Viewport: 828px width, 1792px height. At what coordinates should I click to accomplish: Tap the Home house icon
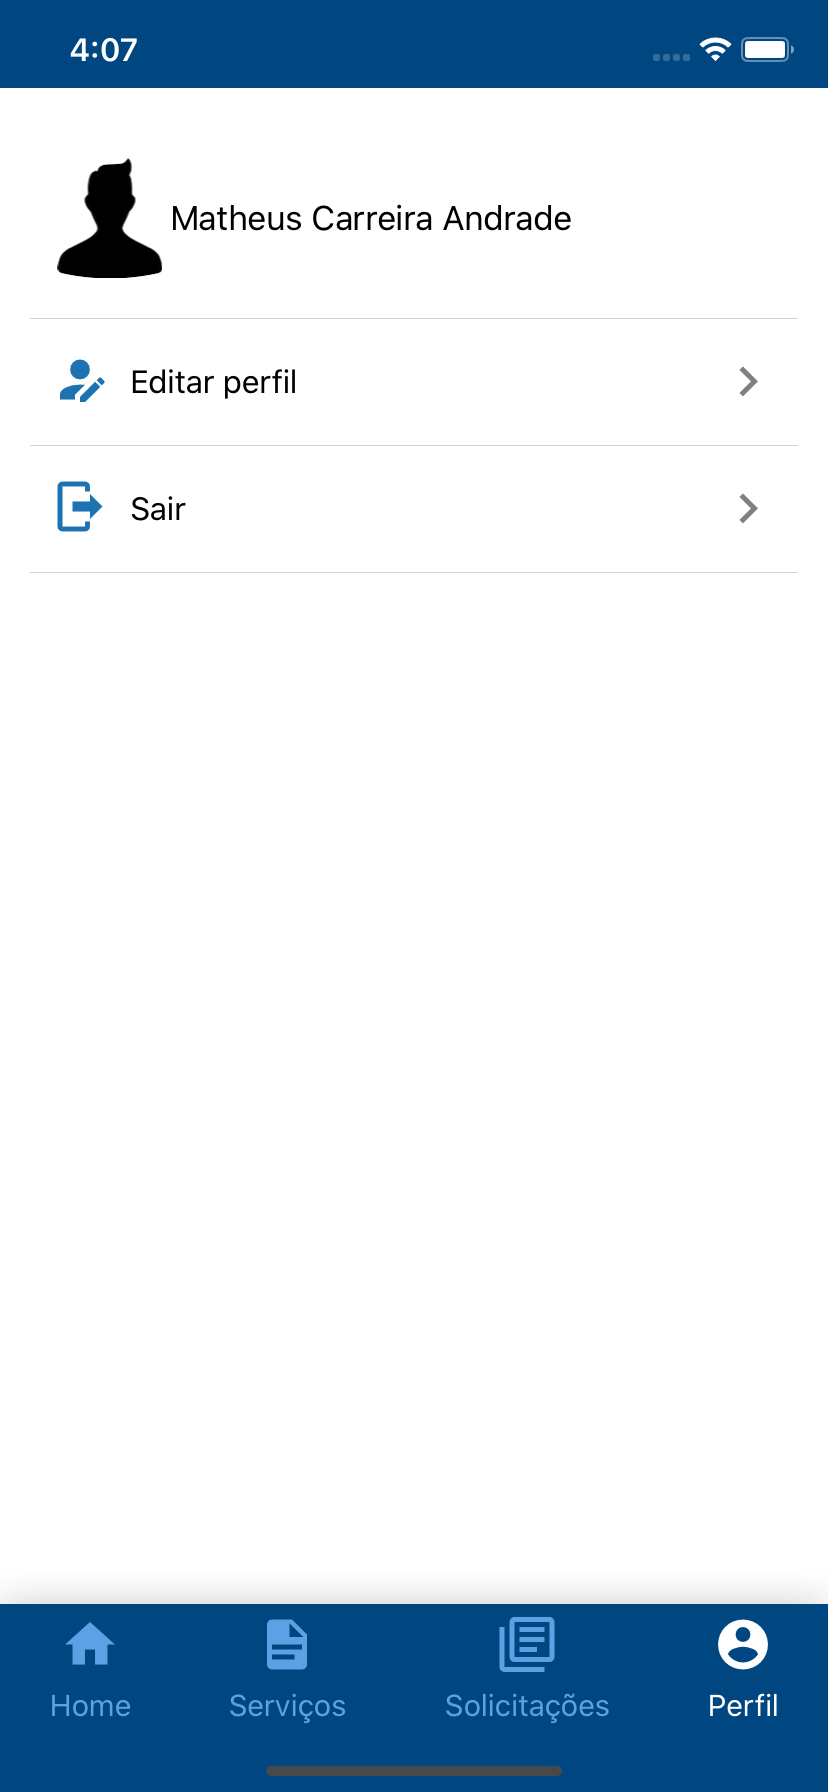(90, 1644)
